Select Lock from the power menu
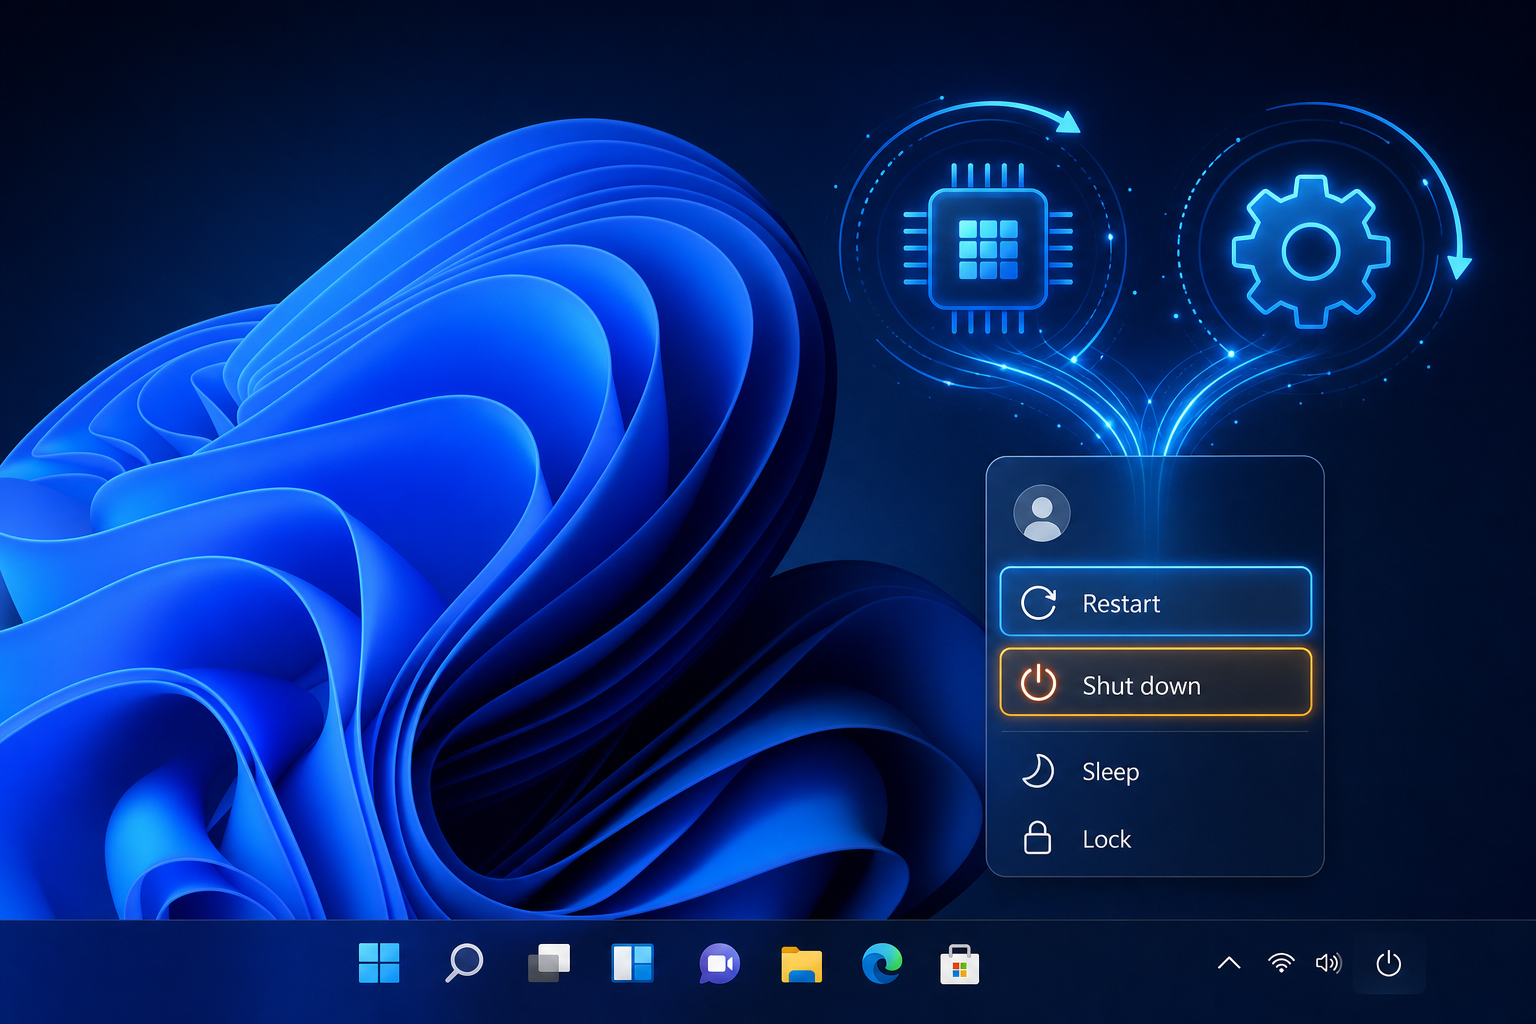This screenshot has height=1024, width=1536. pos(1155,838)
